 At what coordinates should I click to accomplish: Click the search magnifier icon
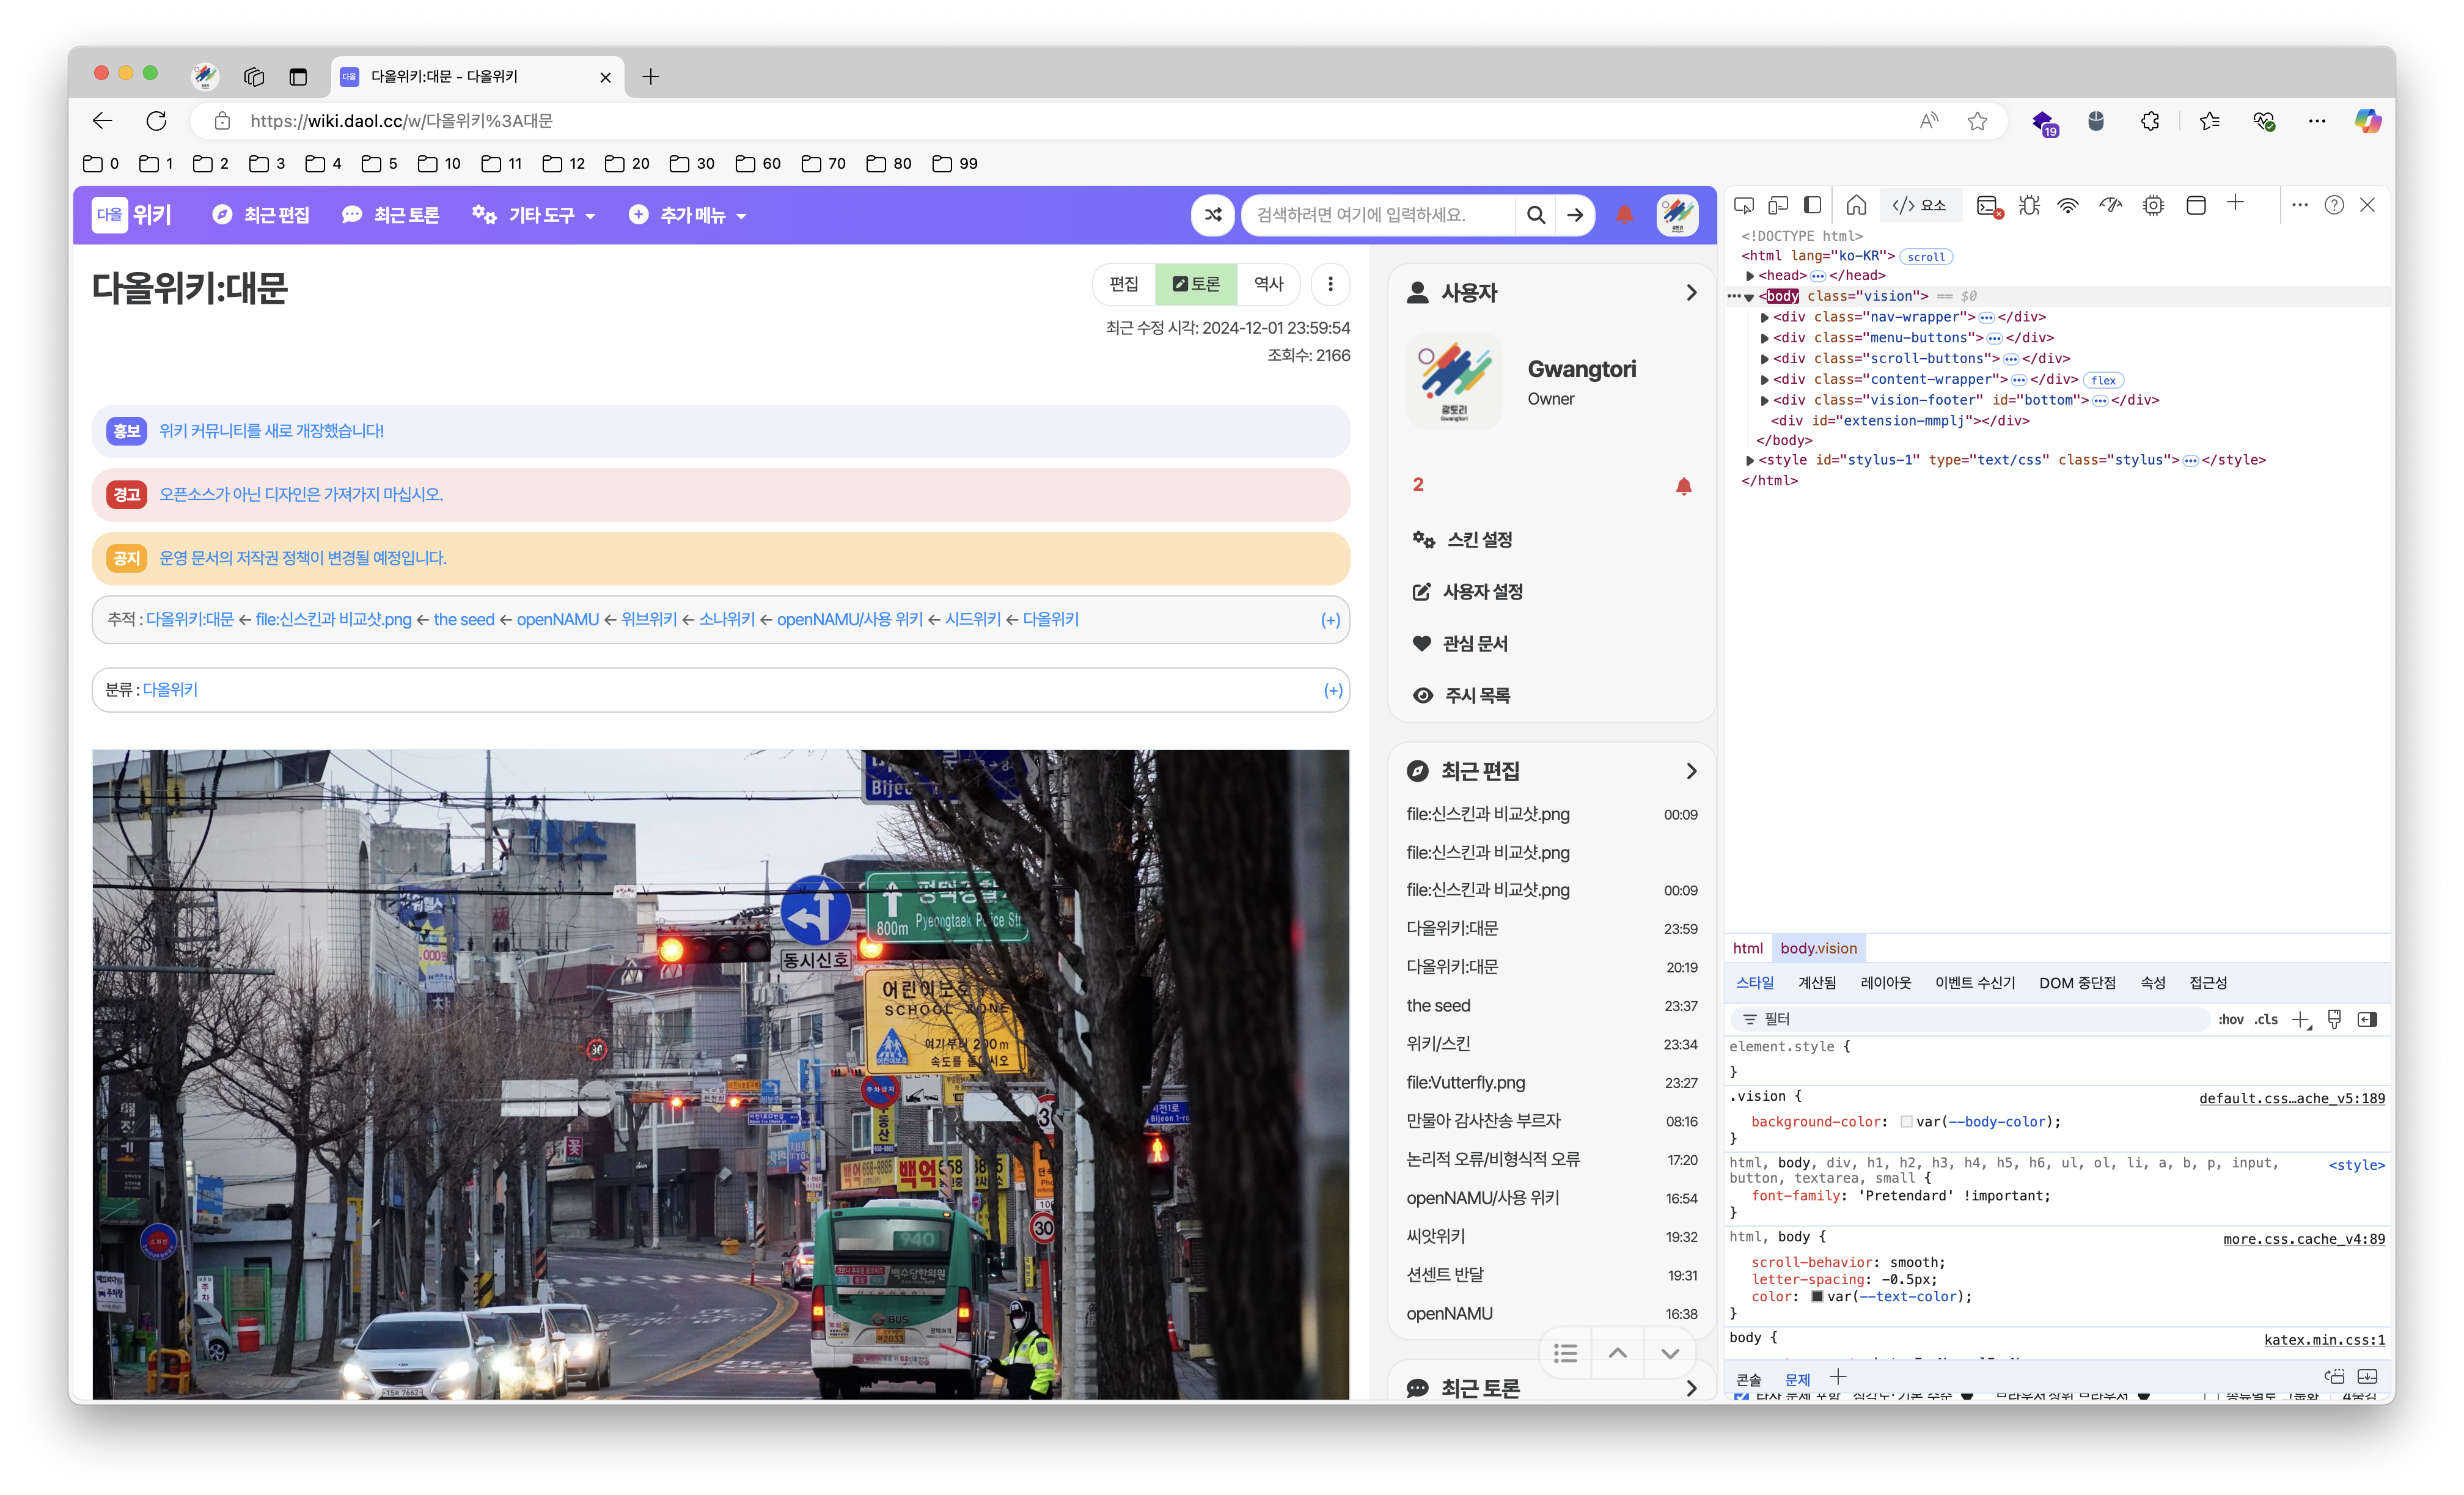(1535, 215)
